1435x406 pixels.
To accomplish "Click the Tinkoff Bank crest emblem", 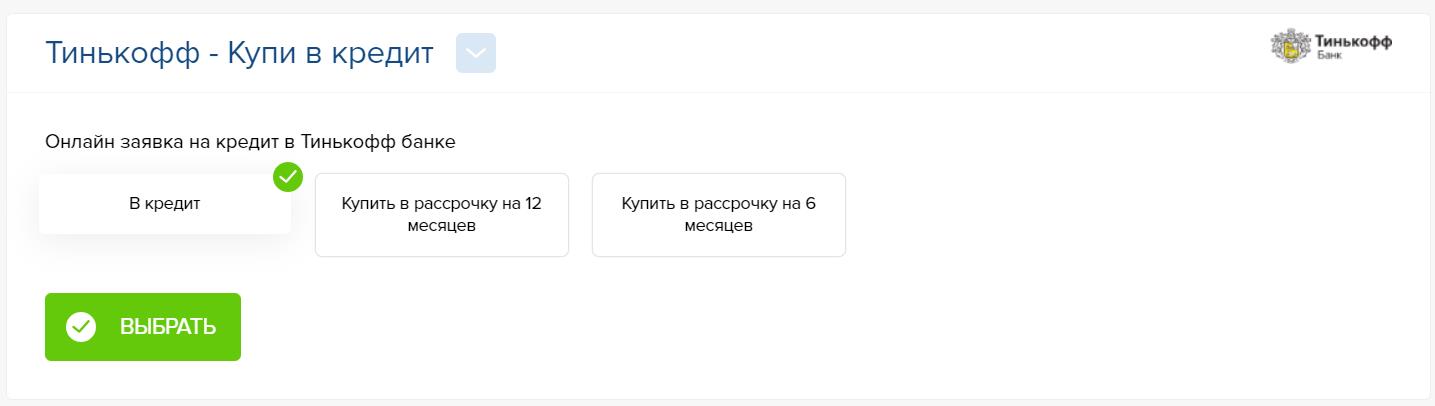I will coord(1290,46).
